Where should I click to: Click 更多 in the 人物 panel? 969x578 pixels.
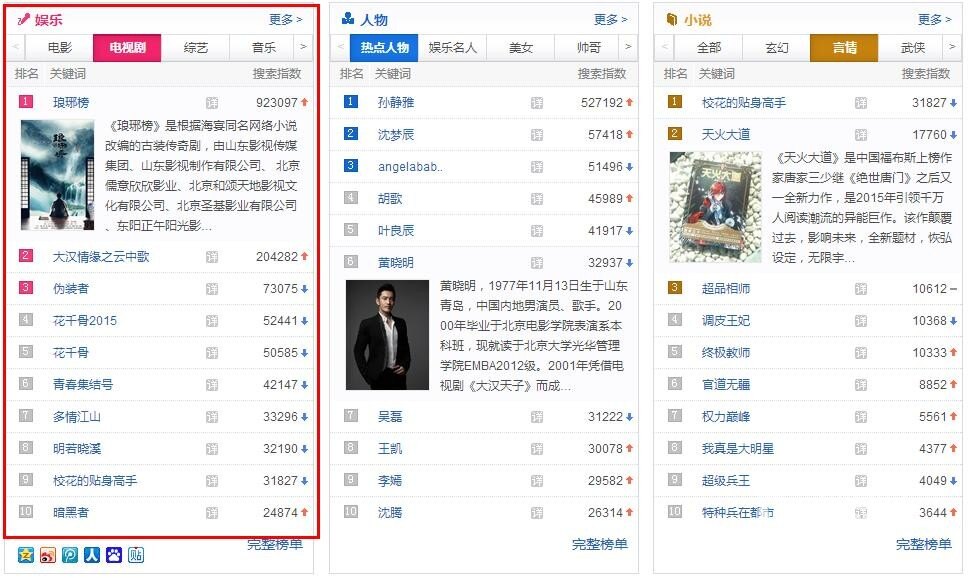(x=610, y=19)
